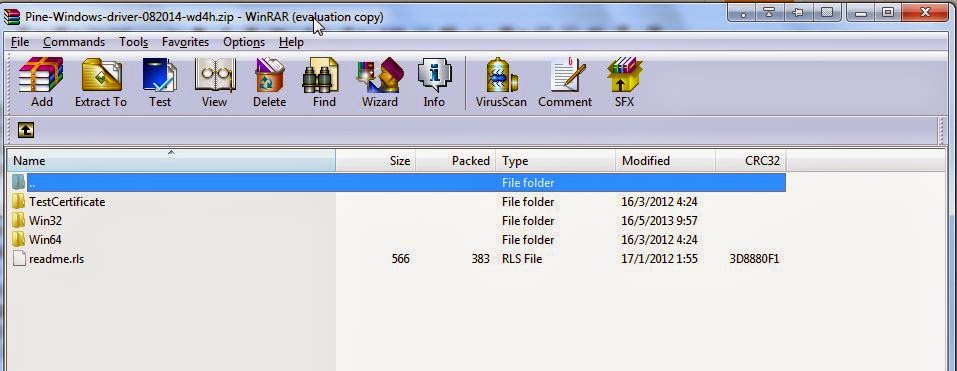Open the Commands menu
This screenshot has height=371, width=957.
(74, 41)
